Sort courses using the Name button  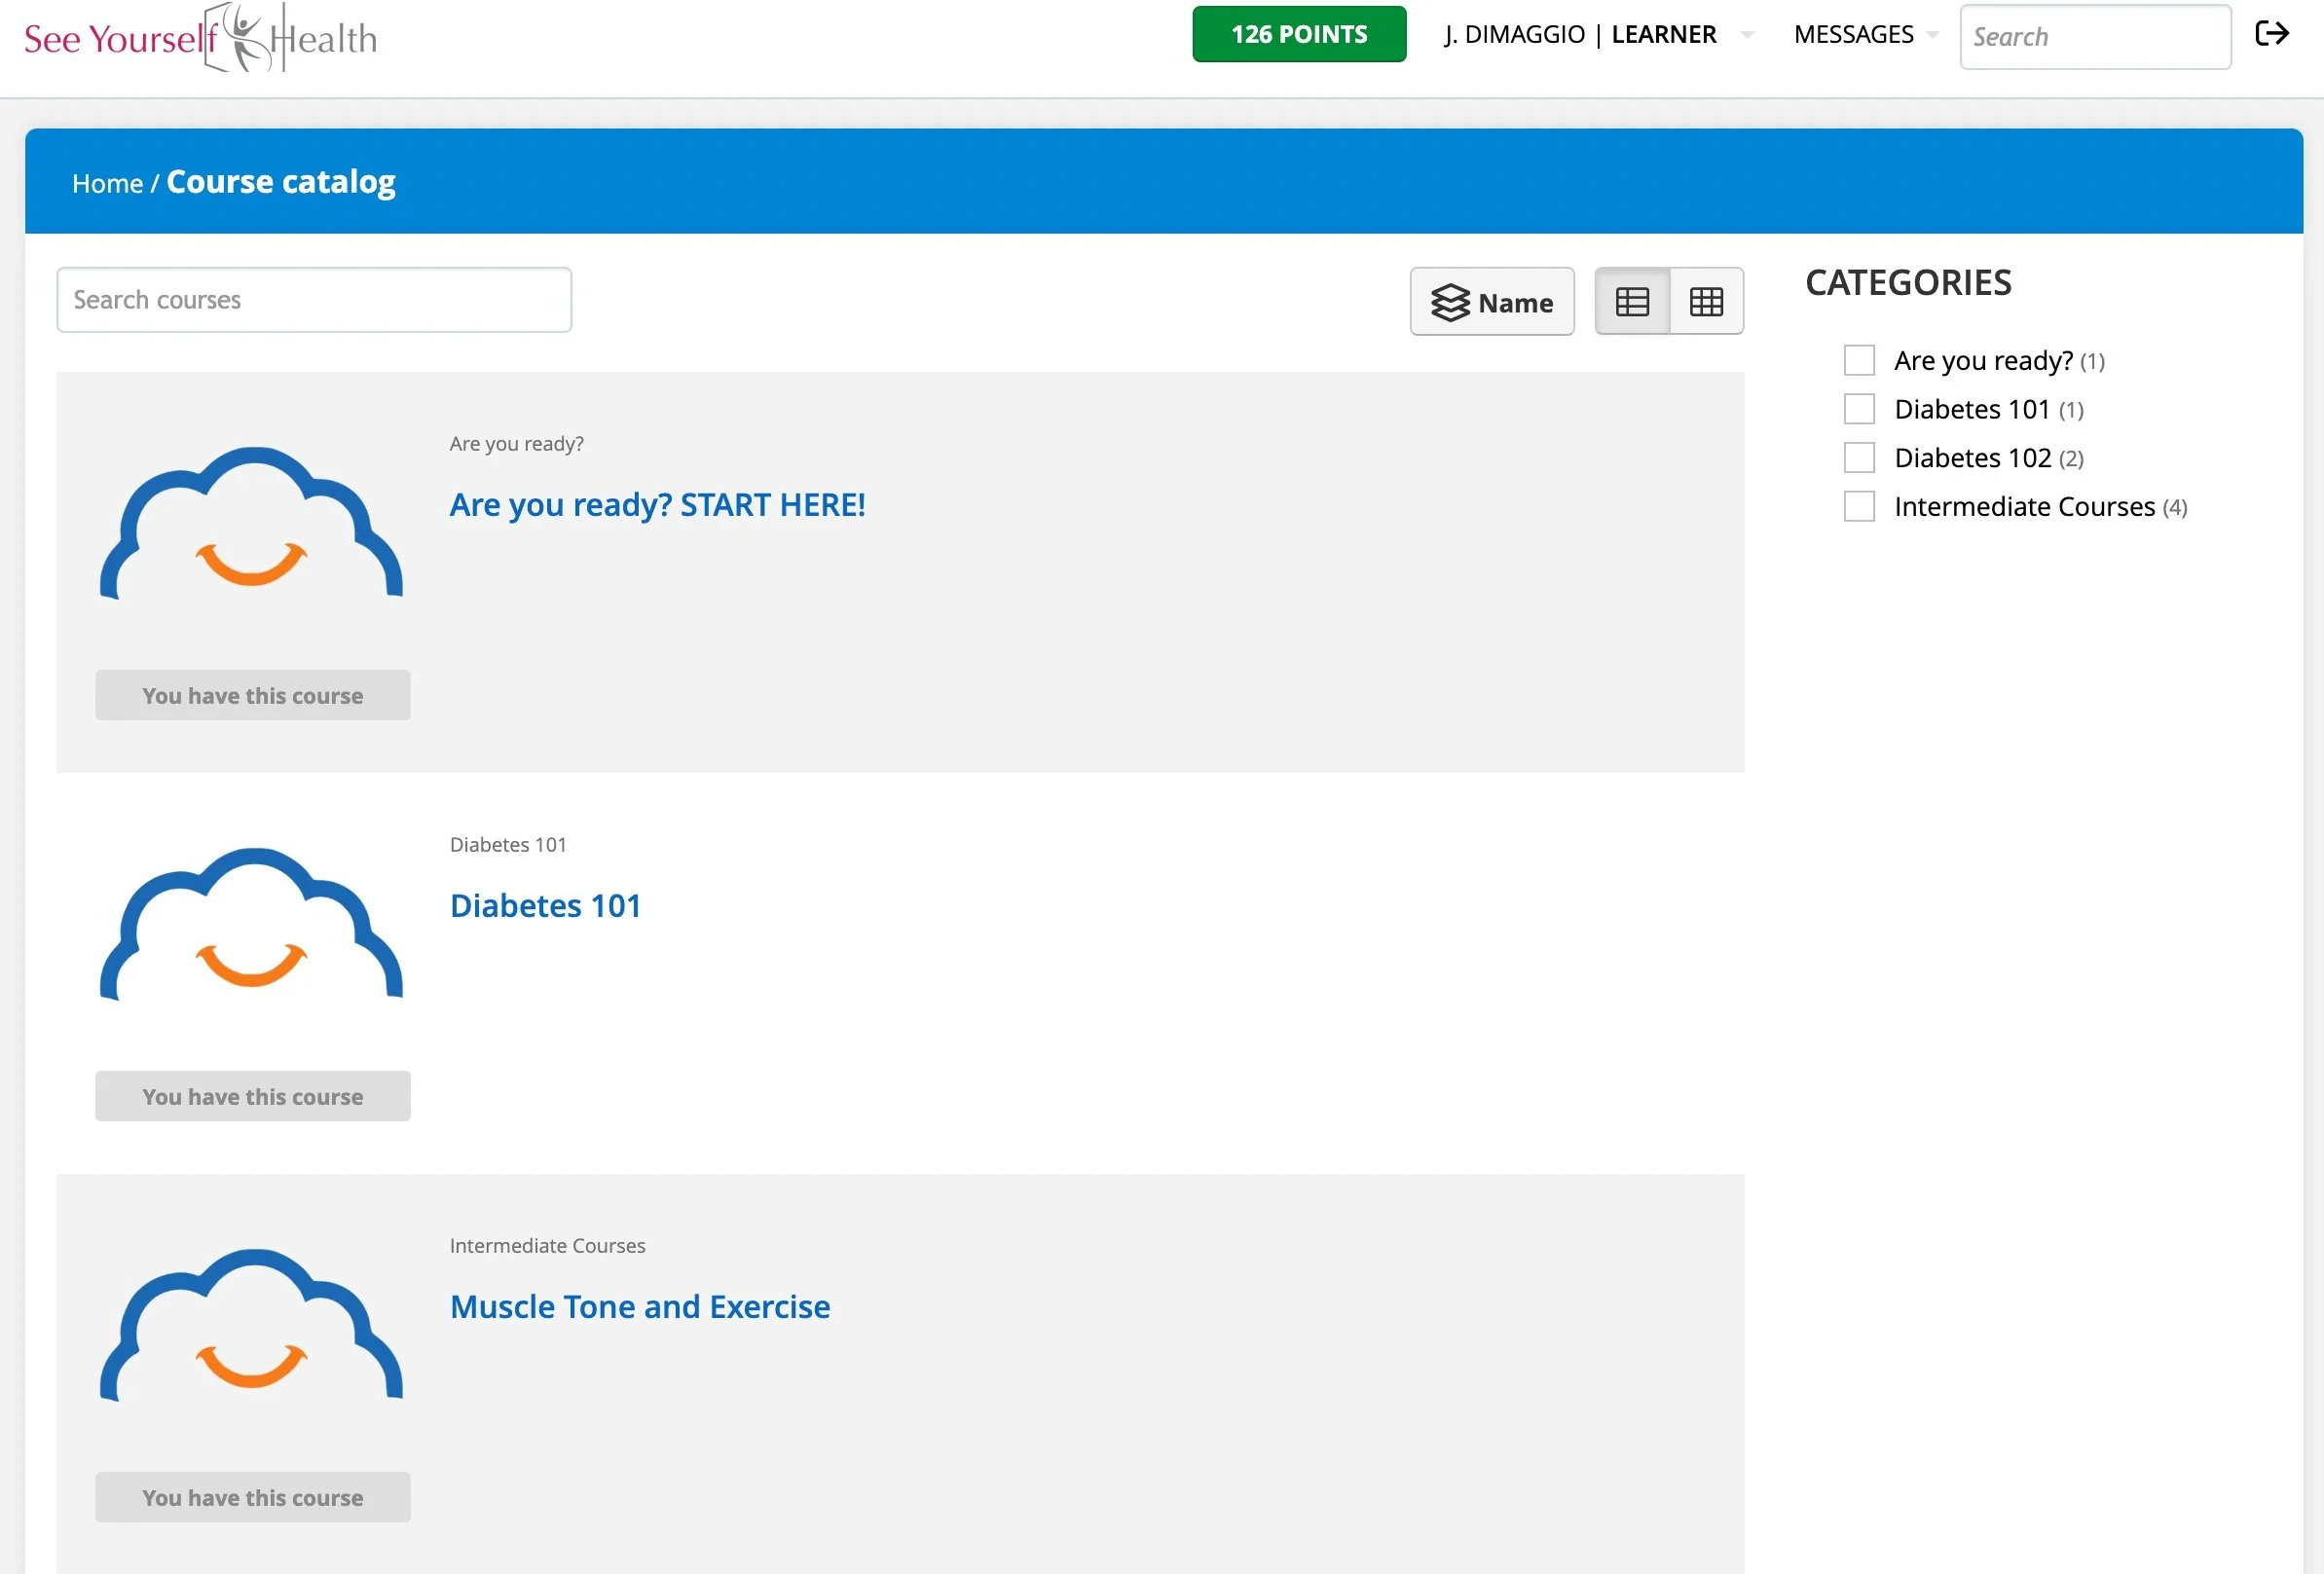tap(1491, 301)
